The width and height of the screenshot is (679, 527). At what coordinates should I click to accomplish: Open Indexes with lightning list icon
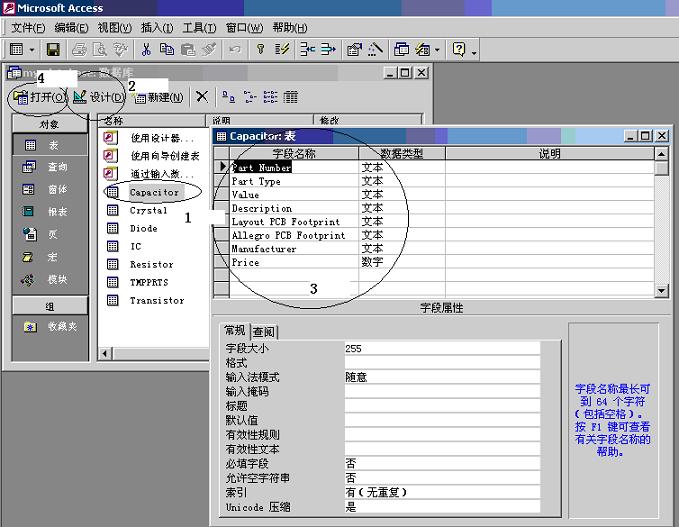tap(281, 49)
